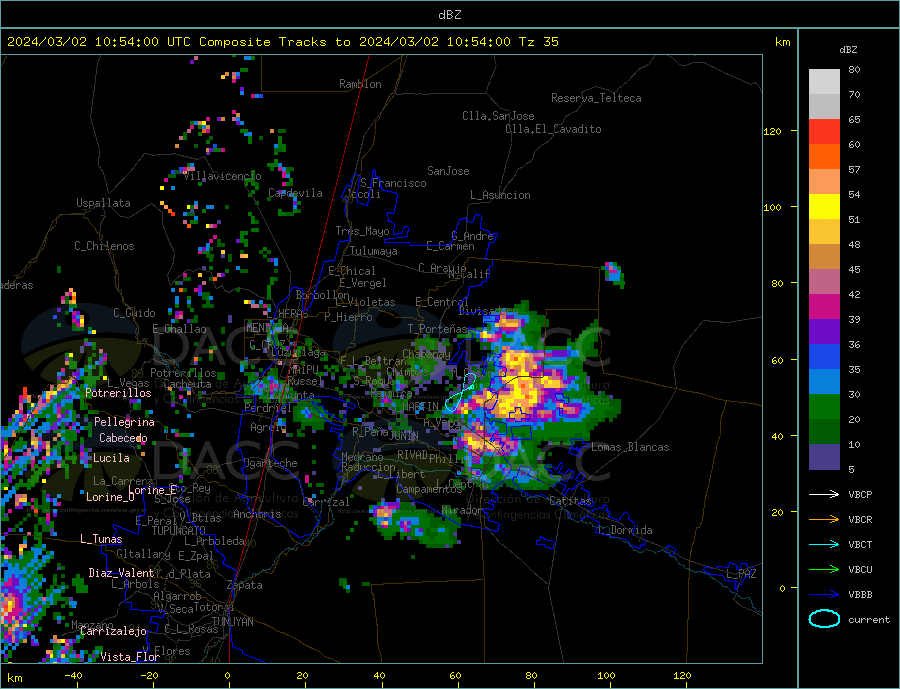Click the Uspallata map label
The height and width of the screenshot is (689, 900).
point(103,203)
